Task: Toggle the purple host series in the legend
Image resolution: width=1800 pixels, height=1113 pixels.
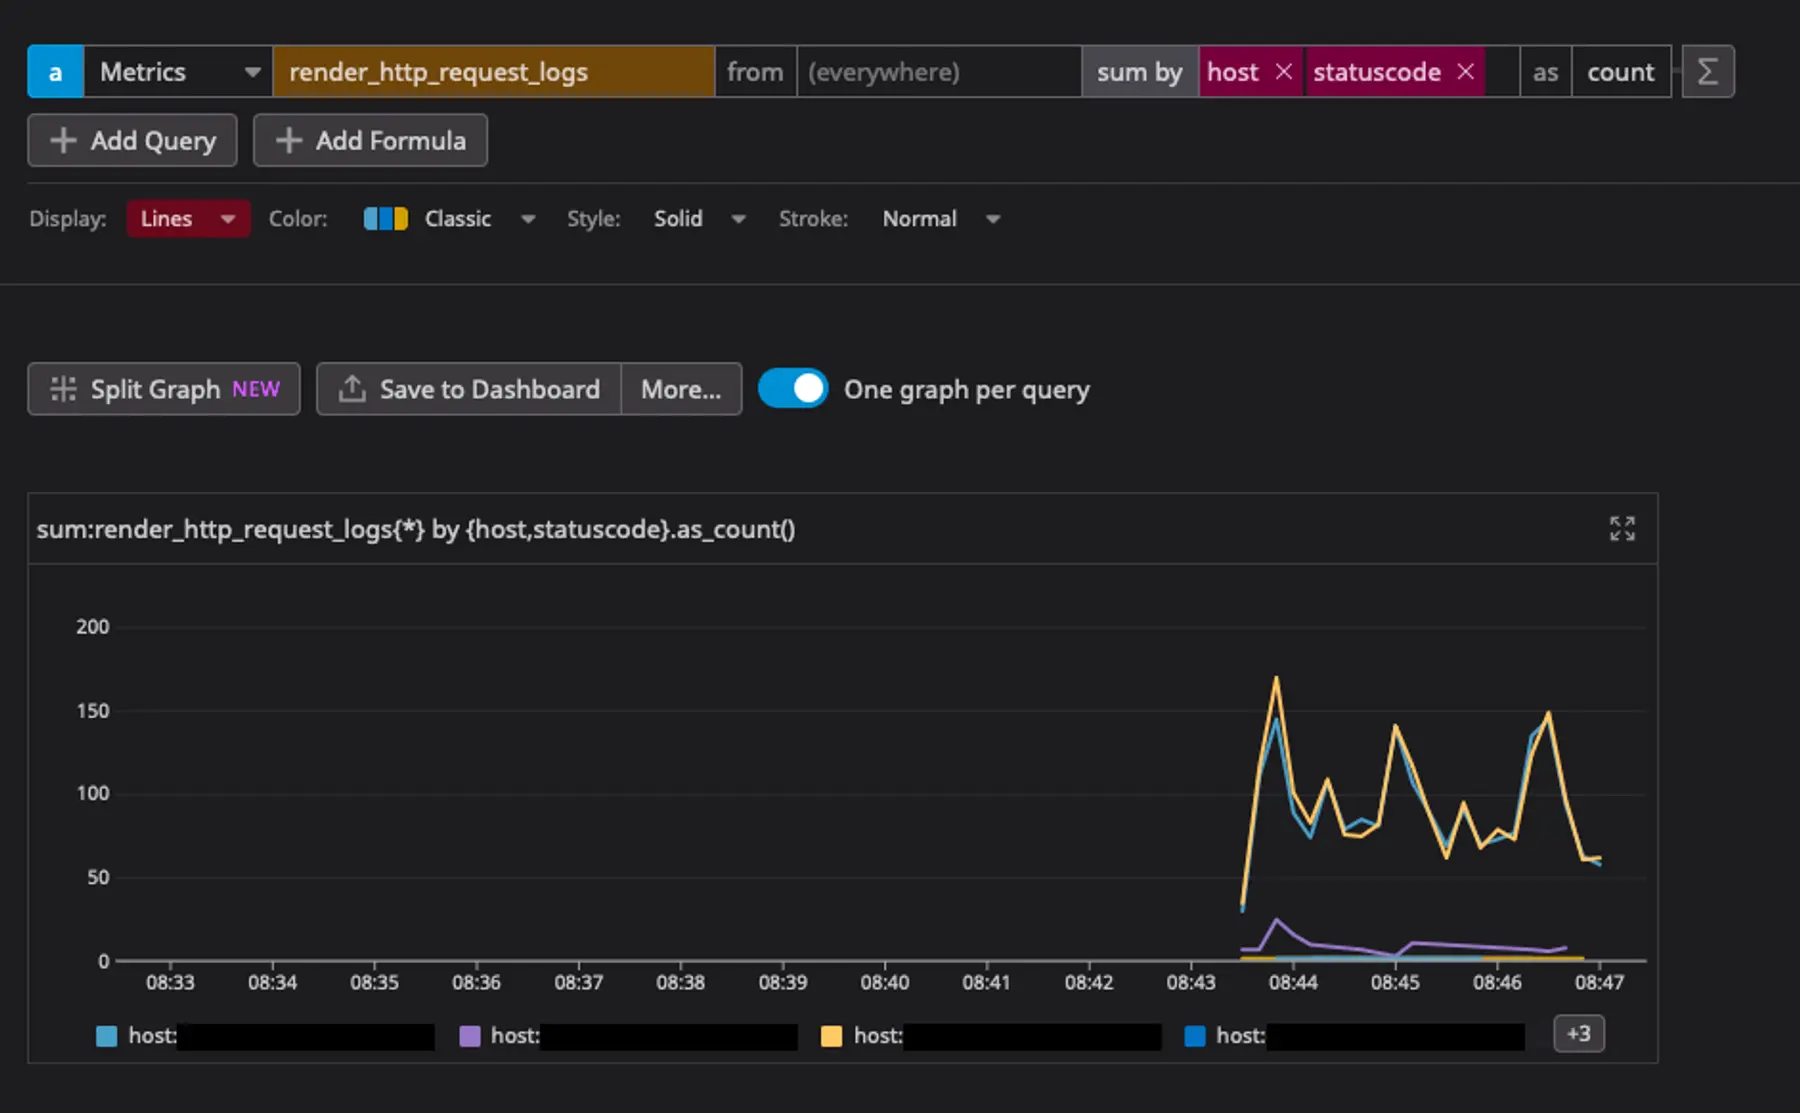Action: (467, 1036)
